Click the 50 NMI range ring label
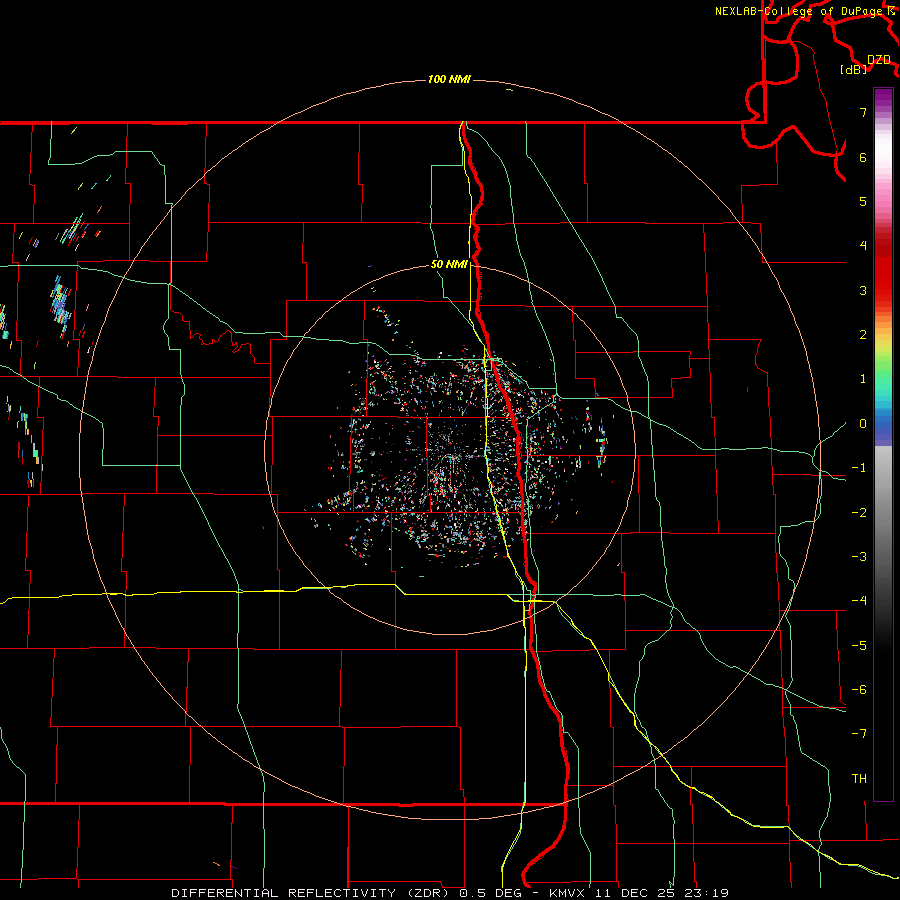The image size is (900, 900). [x=449, y=264]
